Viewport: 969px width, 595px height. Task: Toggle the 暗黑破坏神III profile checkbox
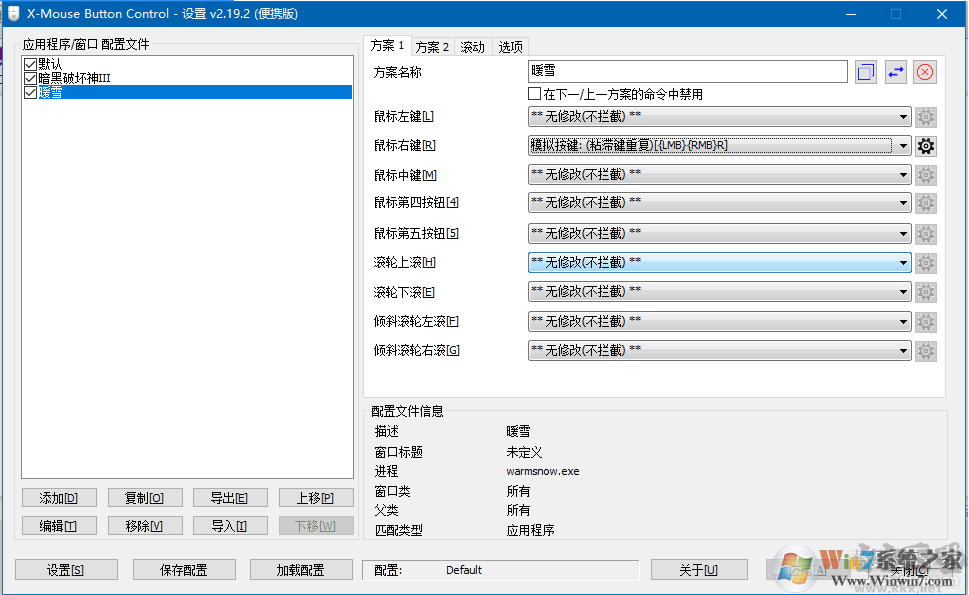coord(30,77)
